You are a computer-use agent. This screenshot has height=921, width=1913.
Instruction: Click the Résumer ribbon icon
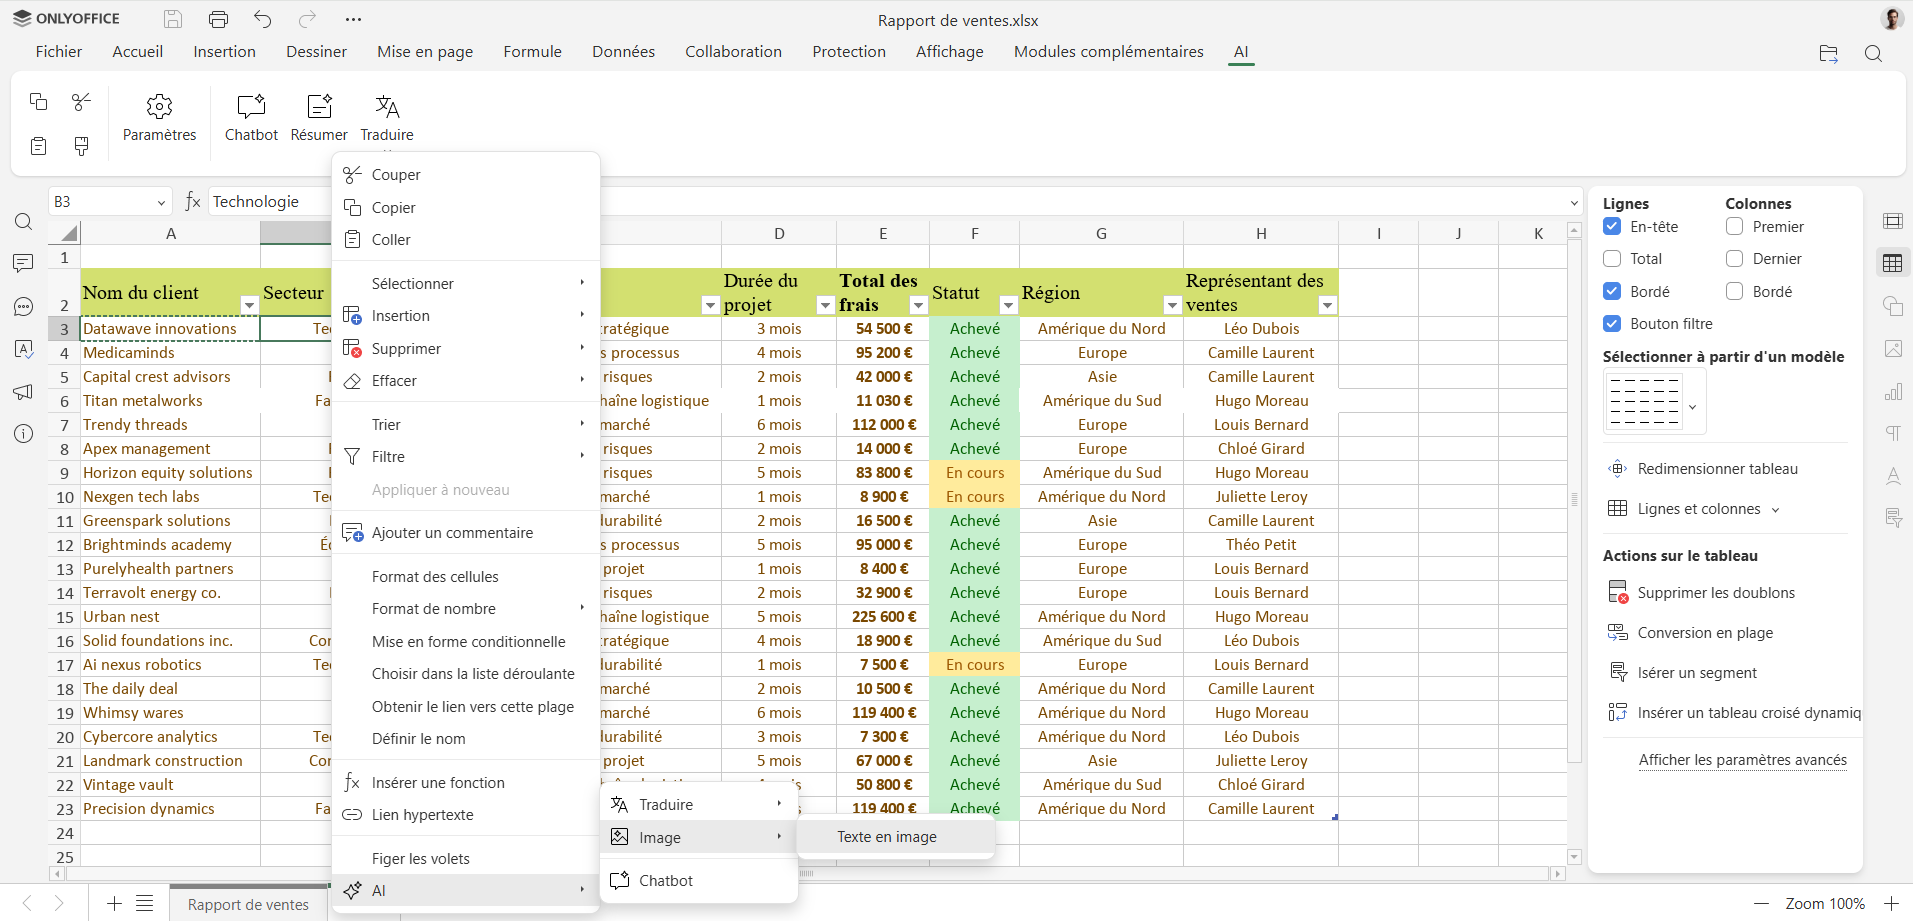[319, 106]
